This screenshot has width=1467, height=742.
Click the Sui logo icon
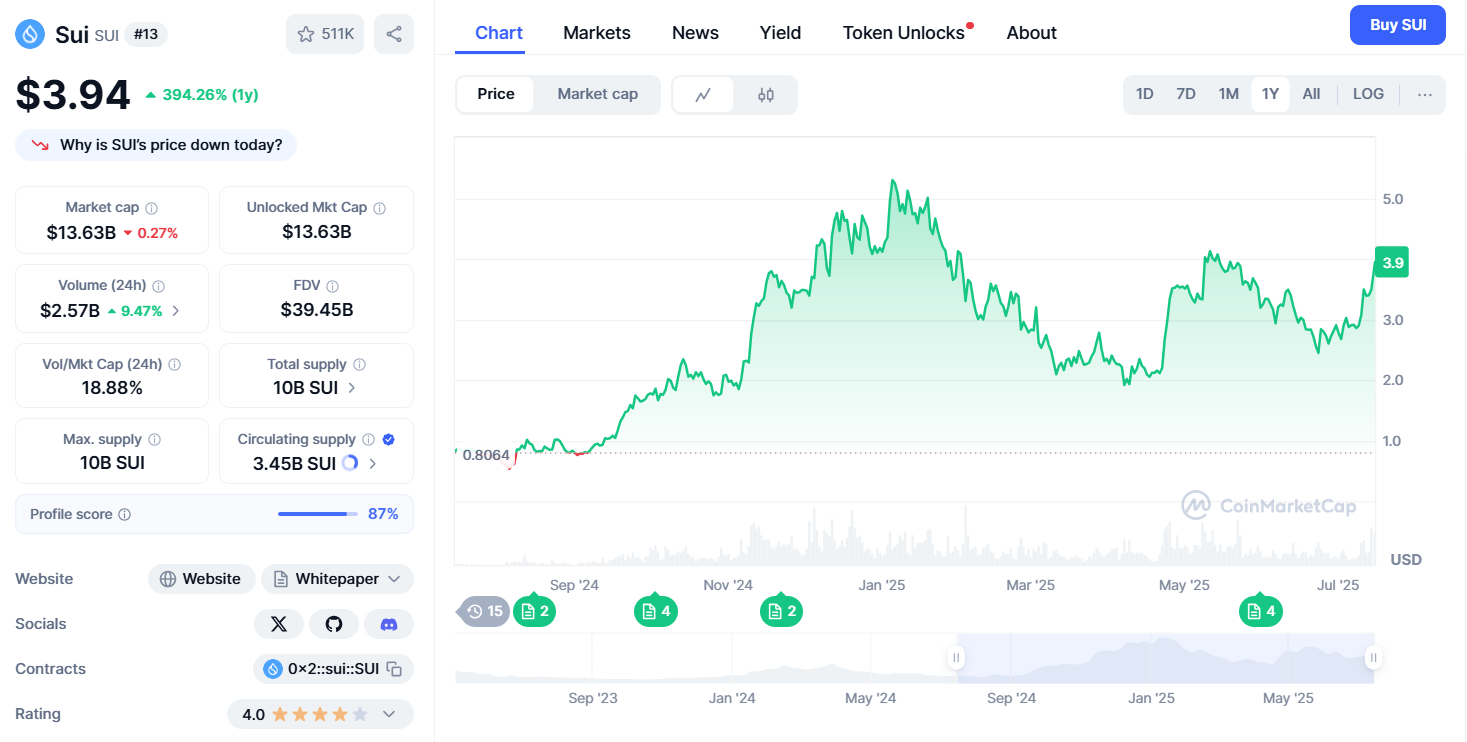pos(30,34)
